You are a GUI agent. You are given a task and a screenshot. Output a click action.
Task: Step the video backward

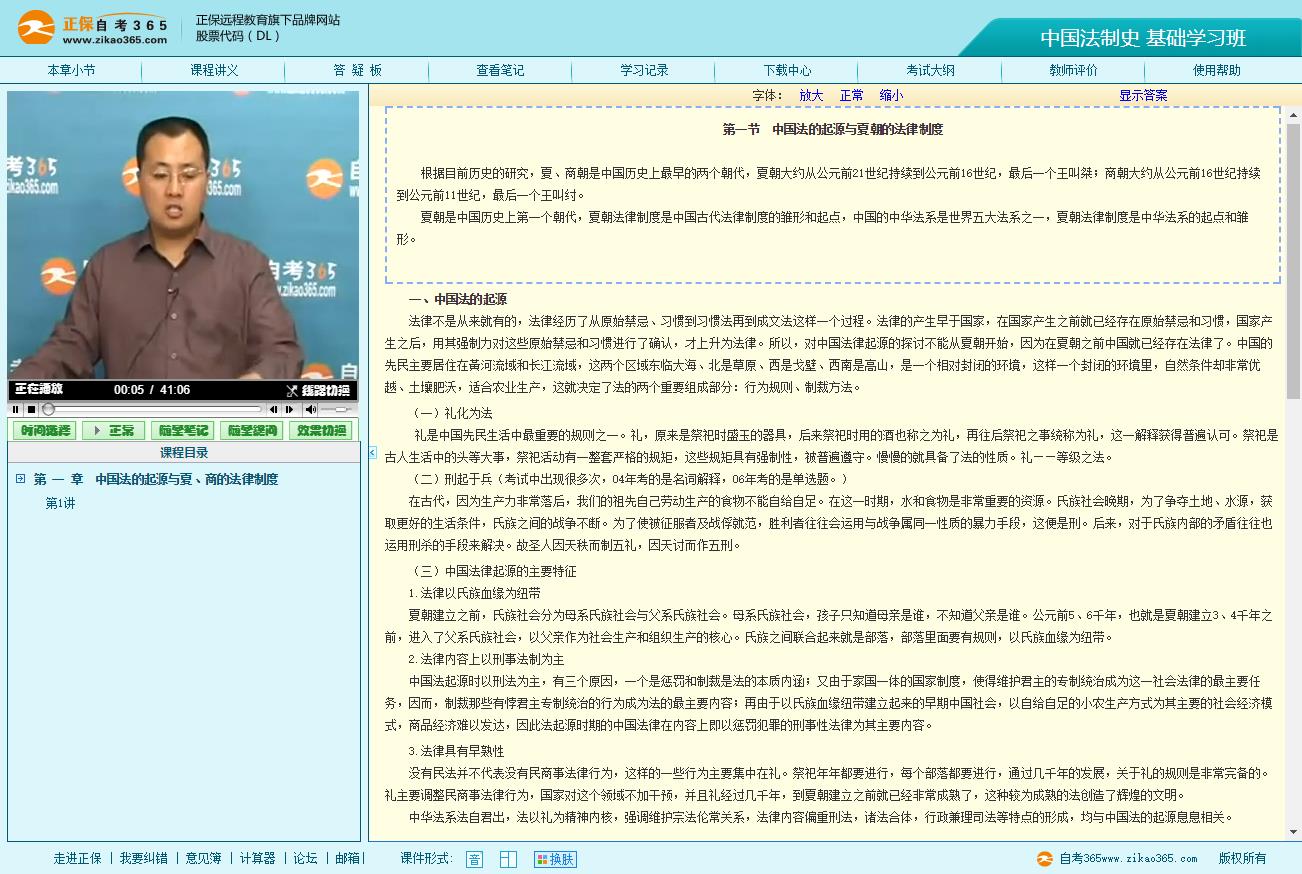click(273, 409)
